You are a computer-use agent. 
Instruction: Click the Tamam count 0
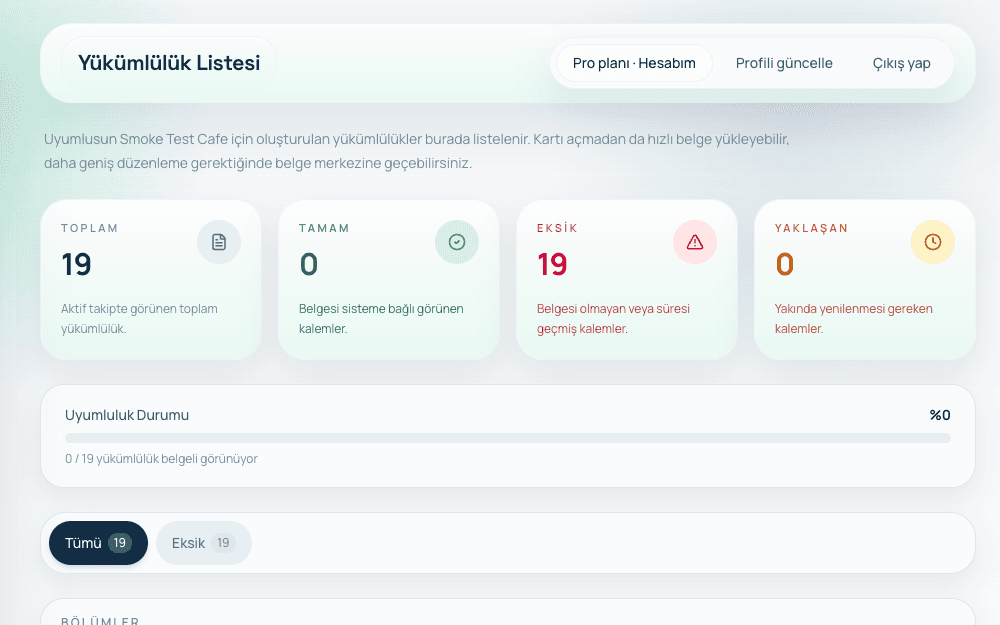[309, 264]
